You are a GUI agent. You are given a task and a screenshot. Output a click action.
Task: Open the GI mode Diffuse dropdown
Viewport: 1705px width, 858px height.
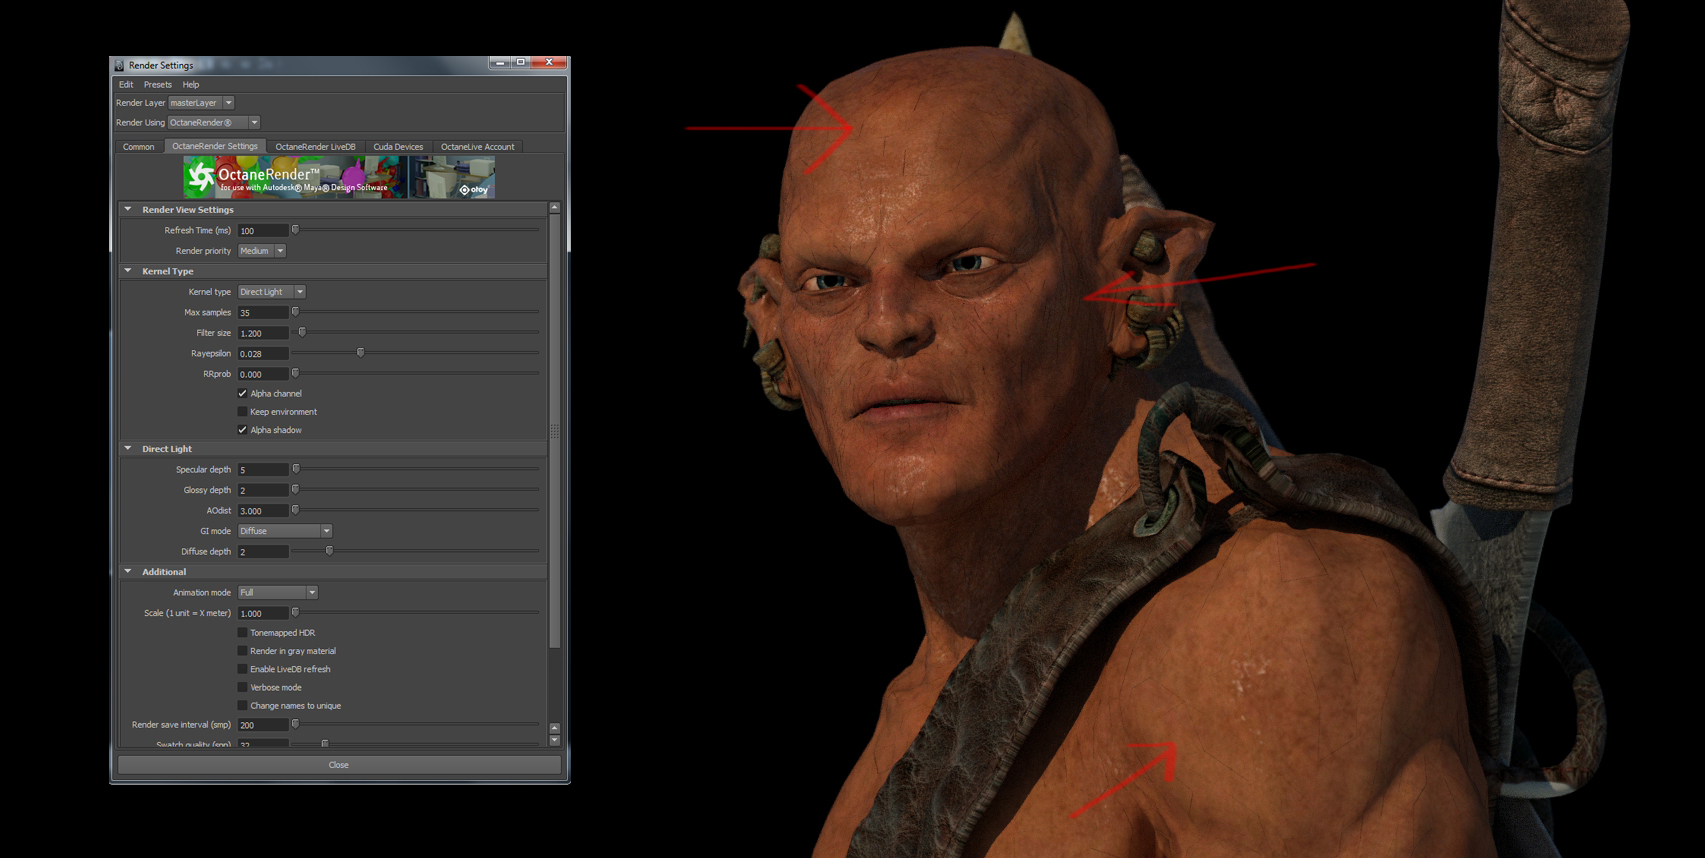click(285, 531)
